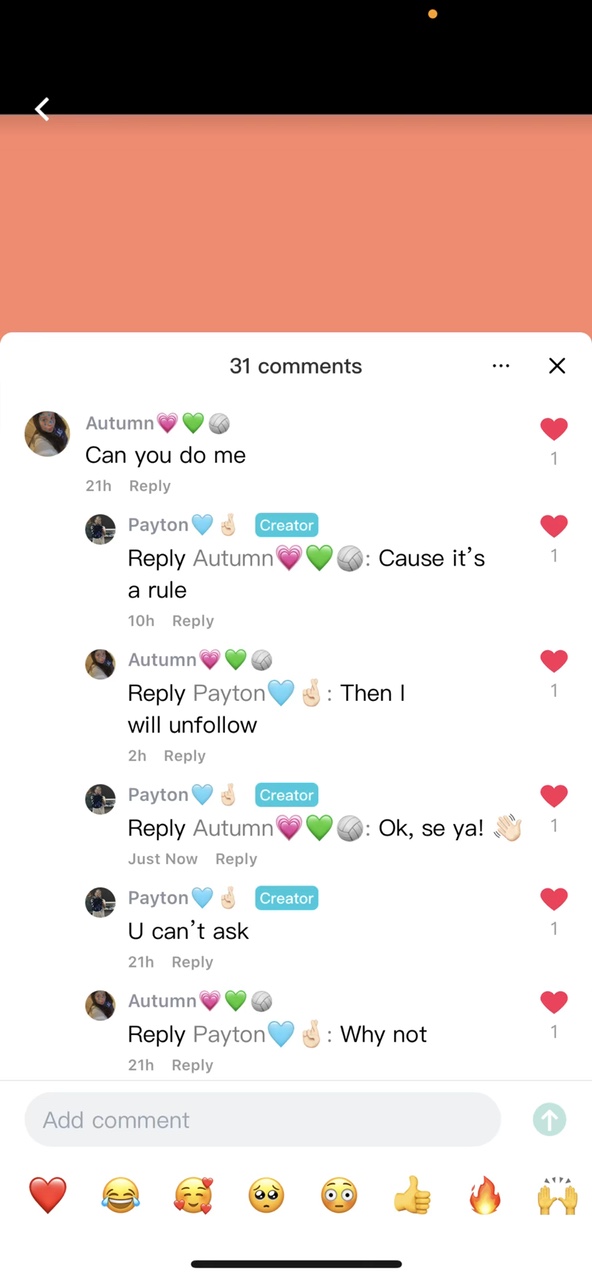The width and height of the screenshot is (592, 1280).
Task: Insert the thumbs up emoji
Action: (x=412, y=1195)
